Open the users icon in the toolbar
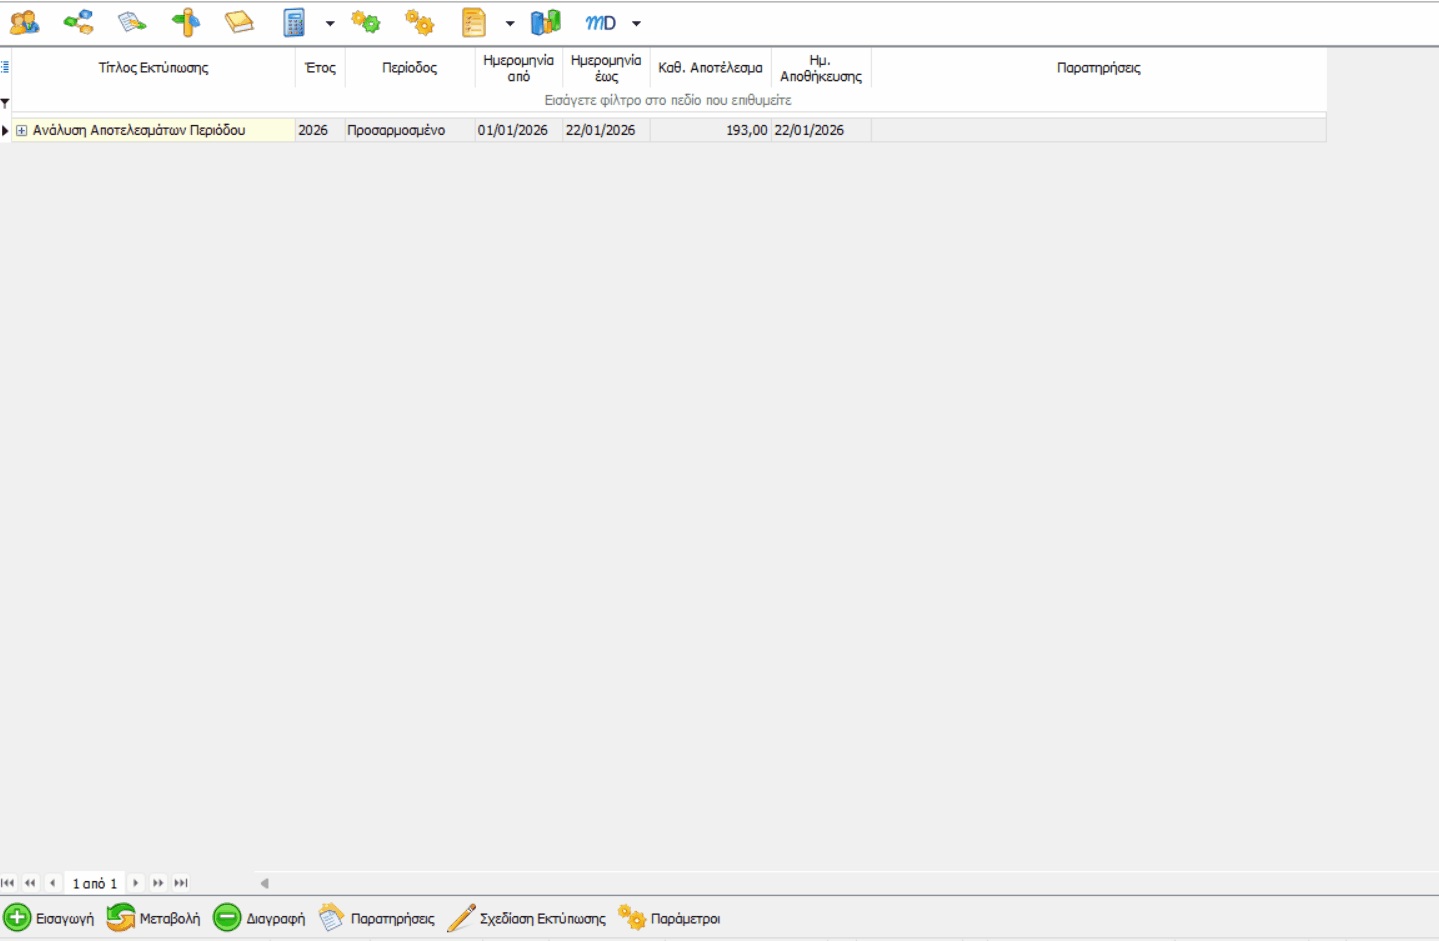Screen dimensions: 1439x941 click(24, 22)
